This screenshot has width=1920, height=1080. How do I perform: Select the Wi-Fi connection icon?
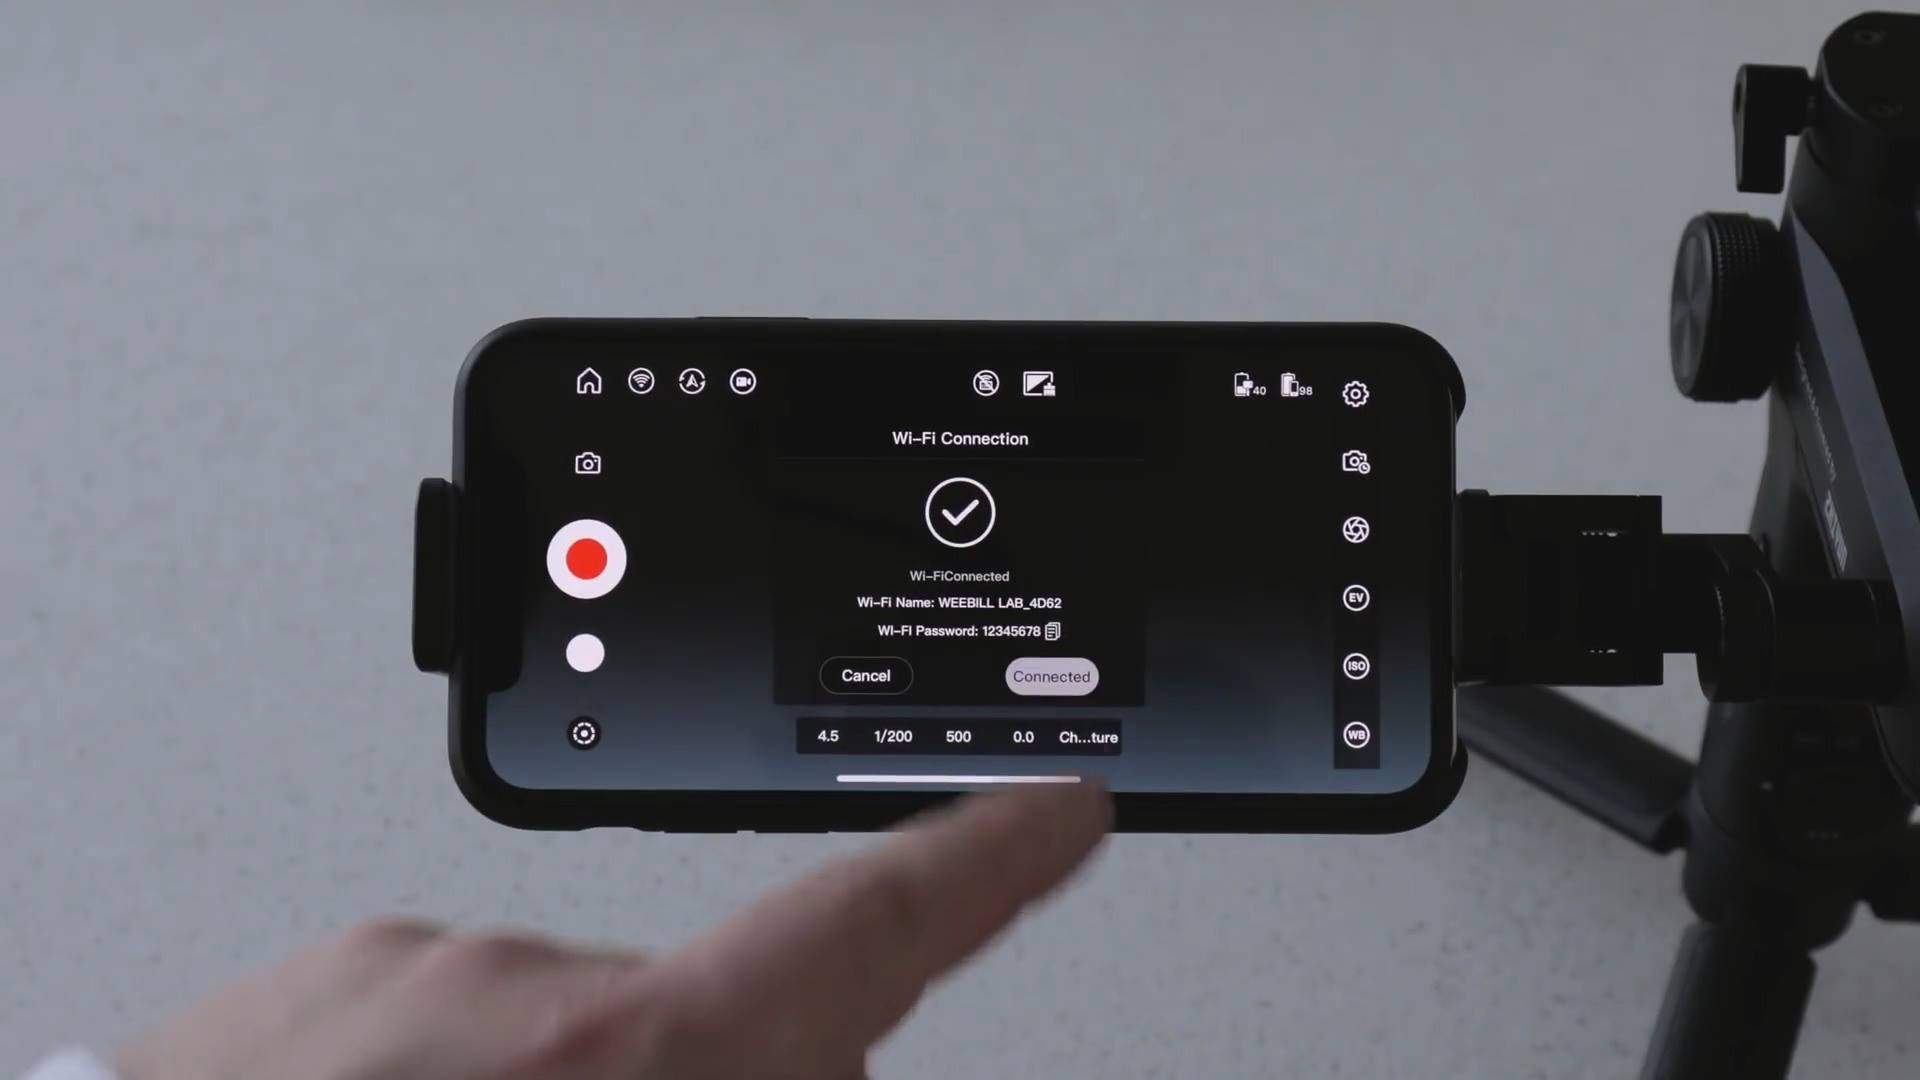coord(641,381)
